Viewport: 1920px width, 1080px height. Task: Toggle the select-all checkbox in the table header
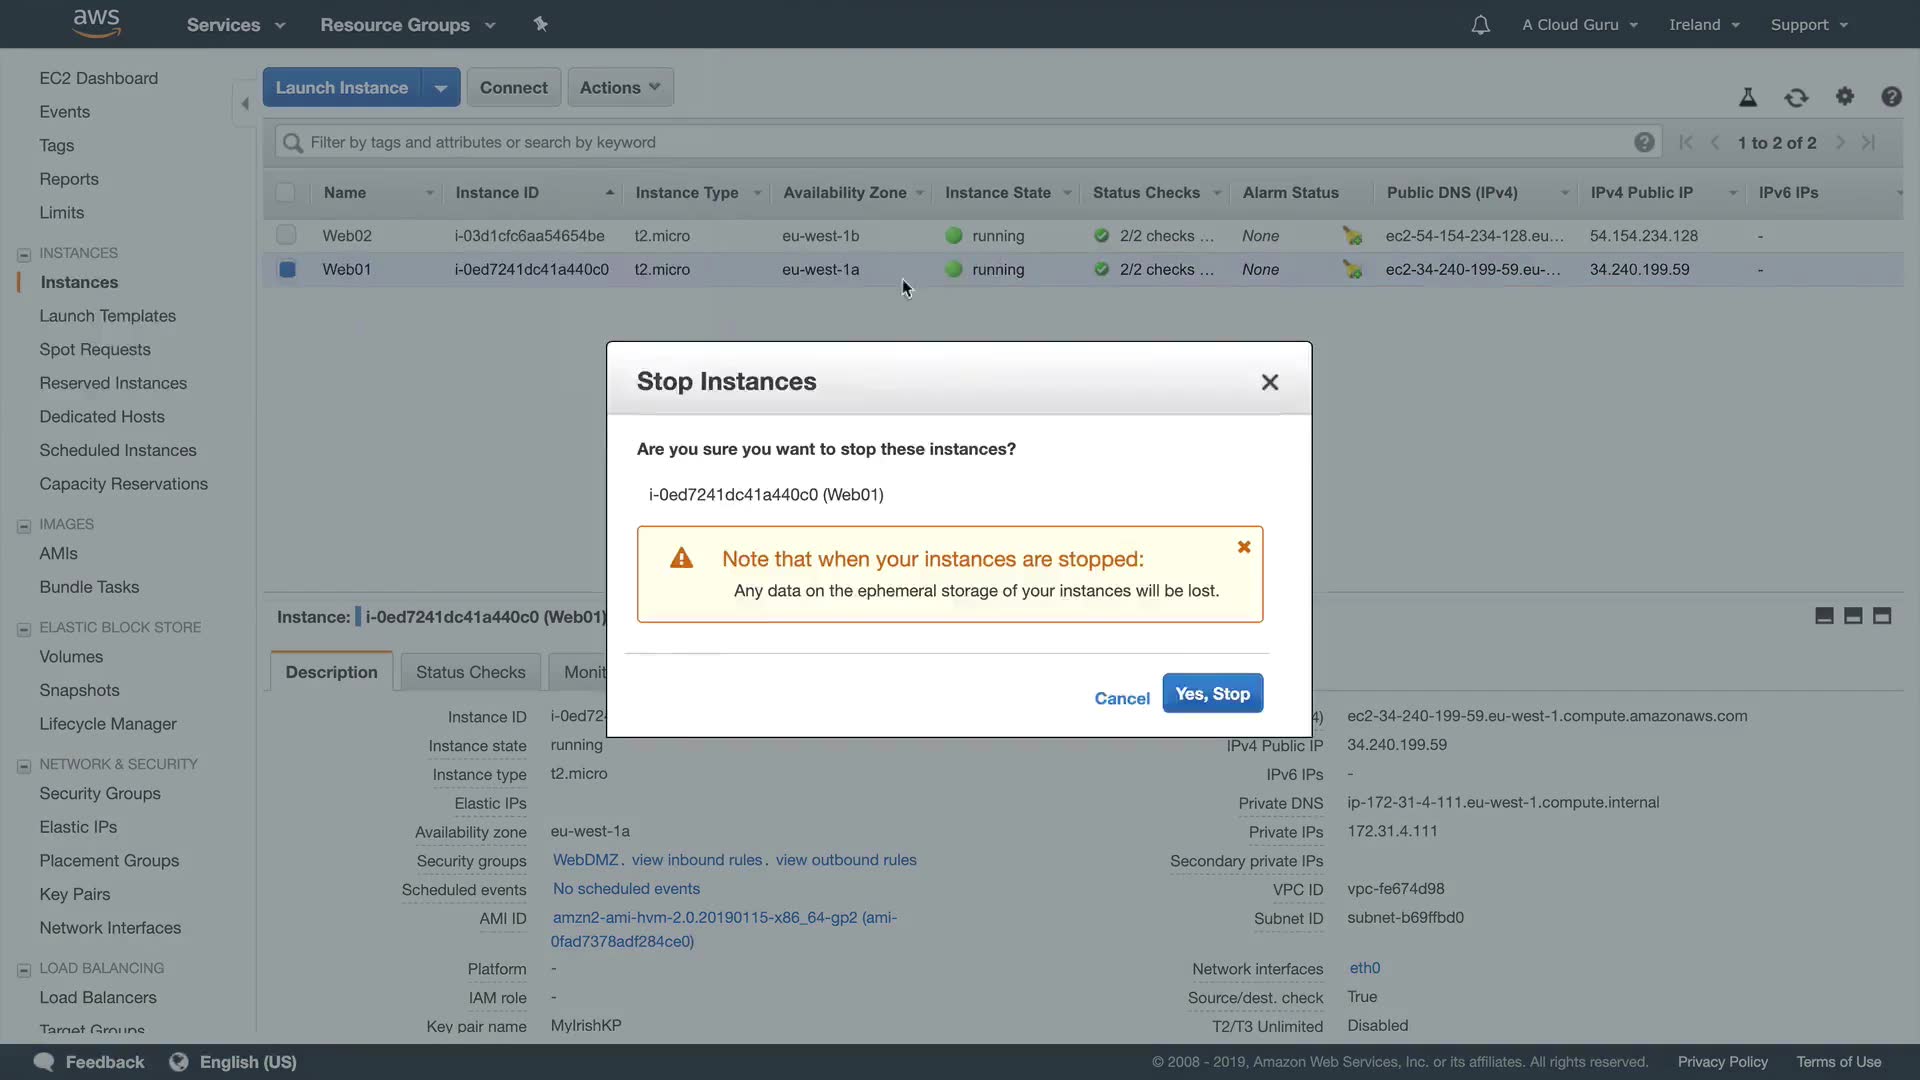pyautogui.click(x=286, y=192)
